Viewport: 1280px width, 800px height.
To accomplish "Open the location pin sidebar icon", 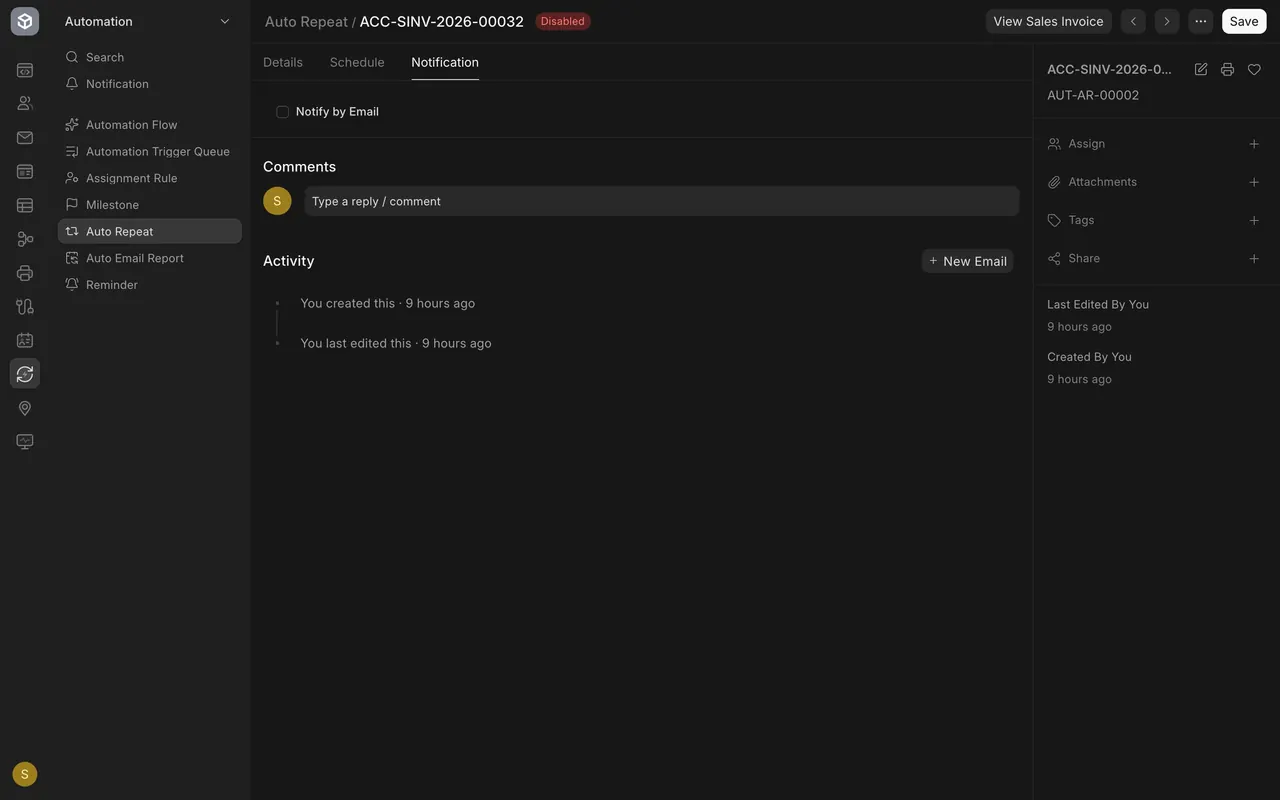I will [25, 408].
